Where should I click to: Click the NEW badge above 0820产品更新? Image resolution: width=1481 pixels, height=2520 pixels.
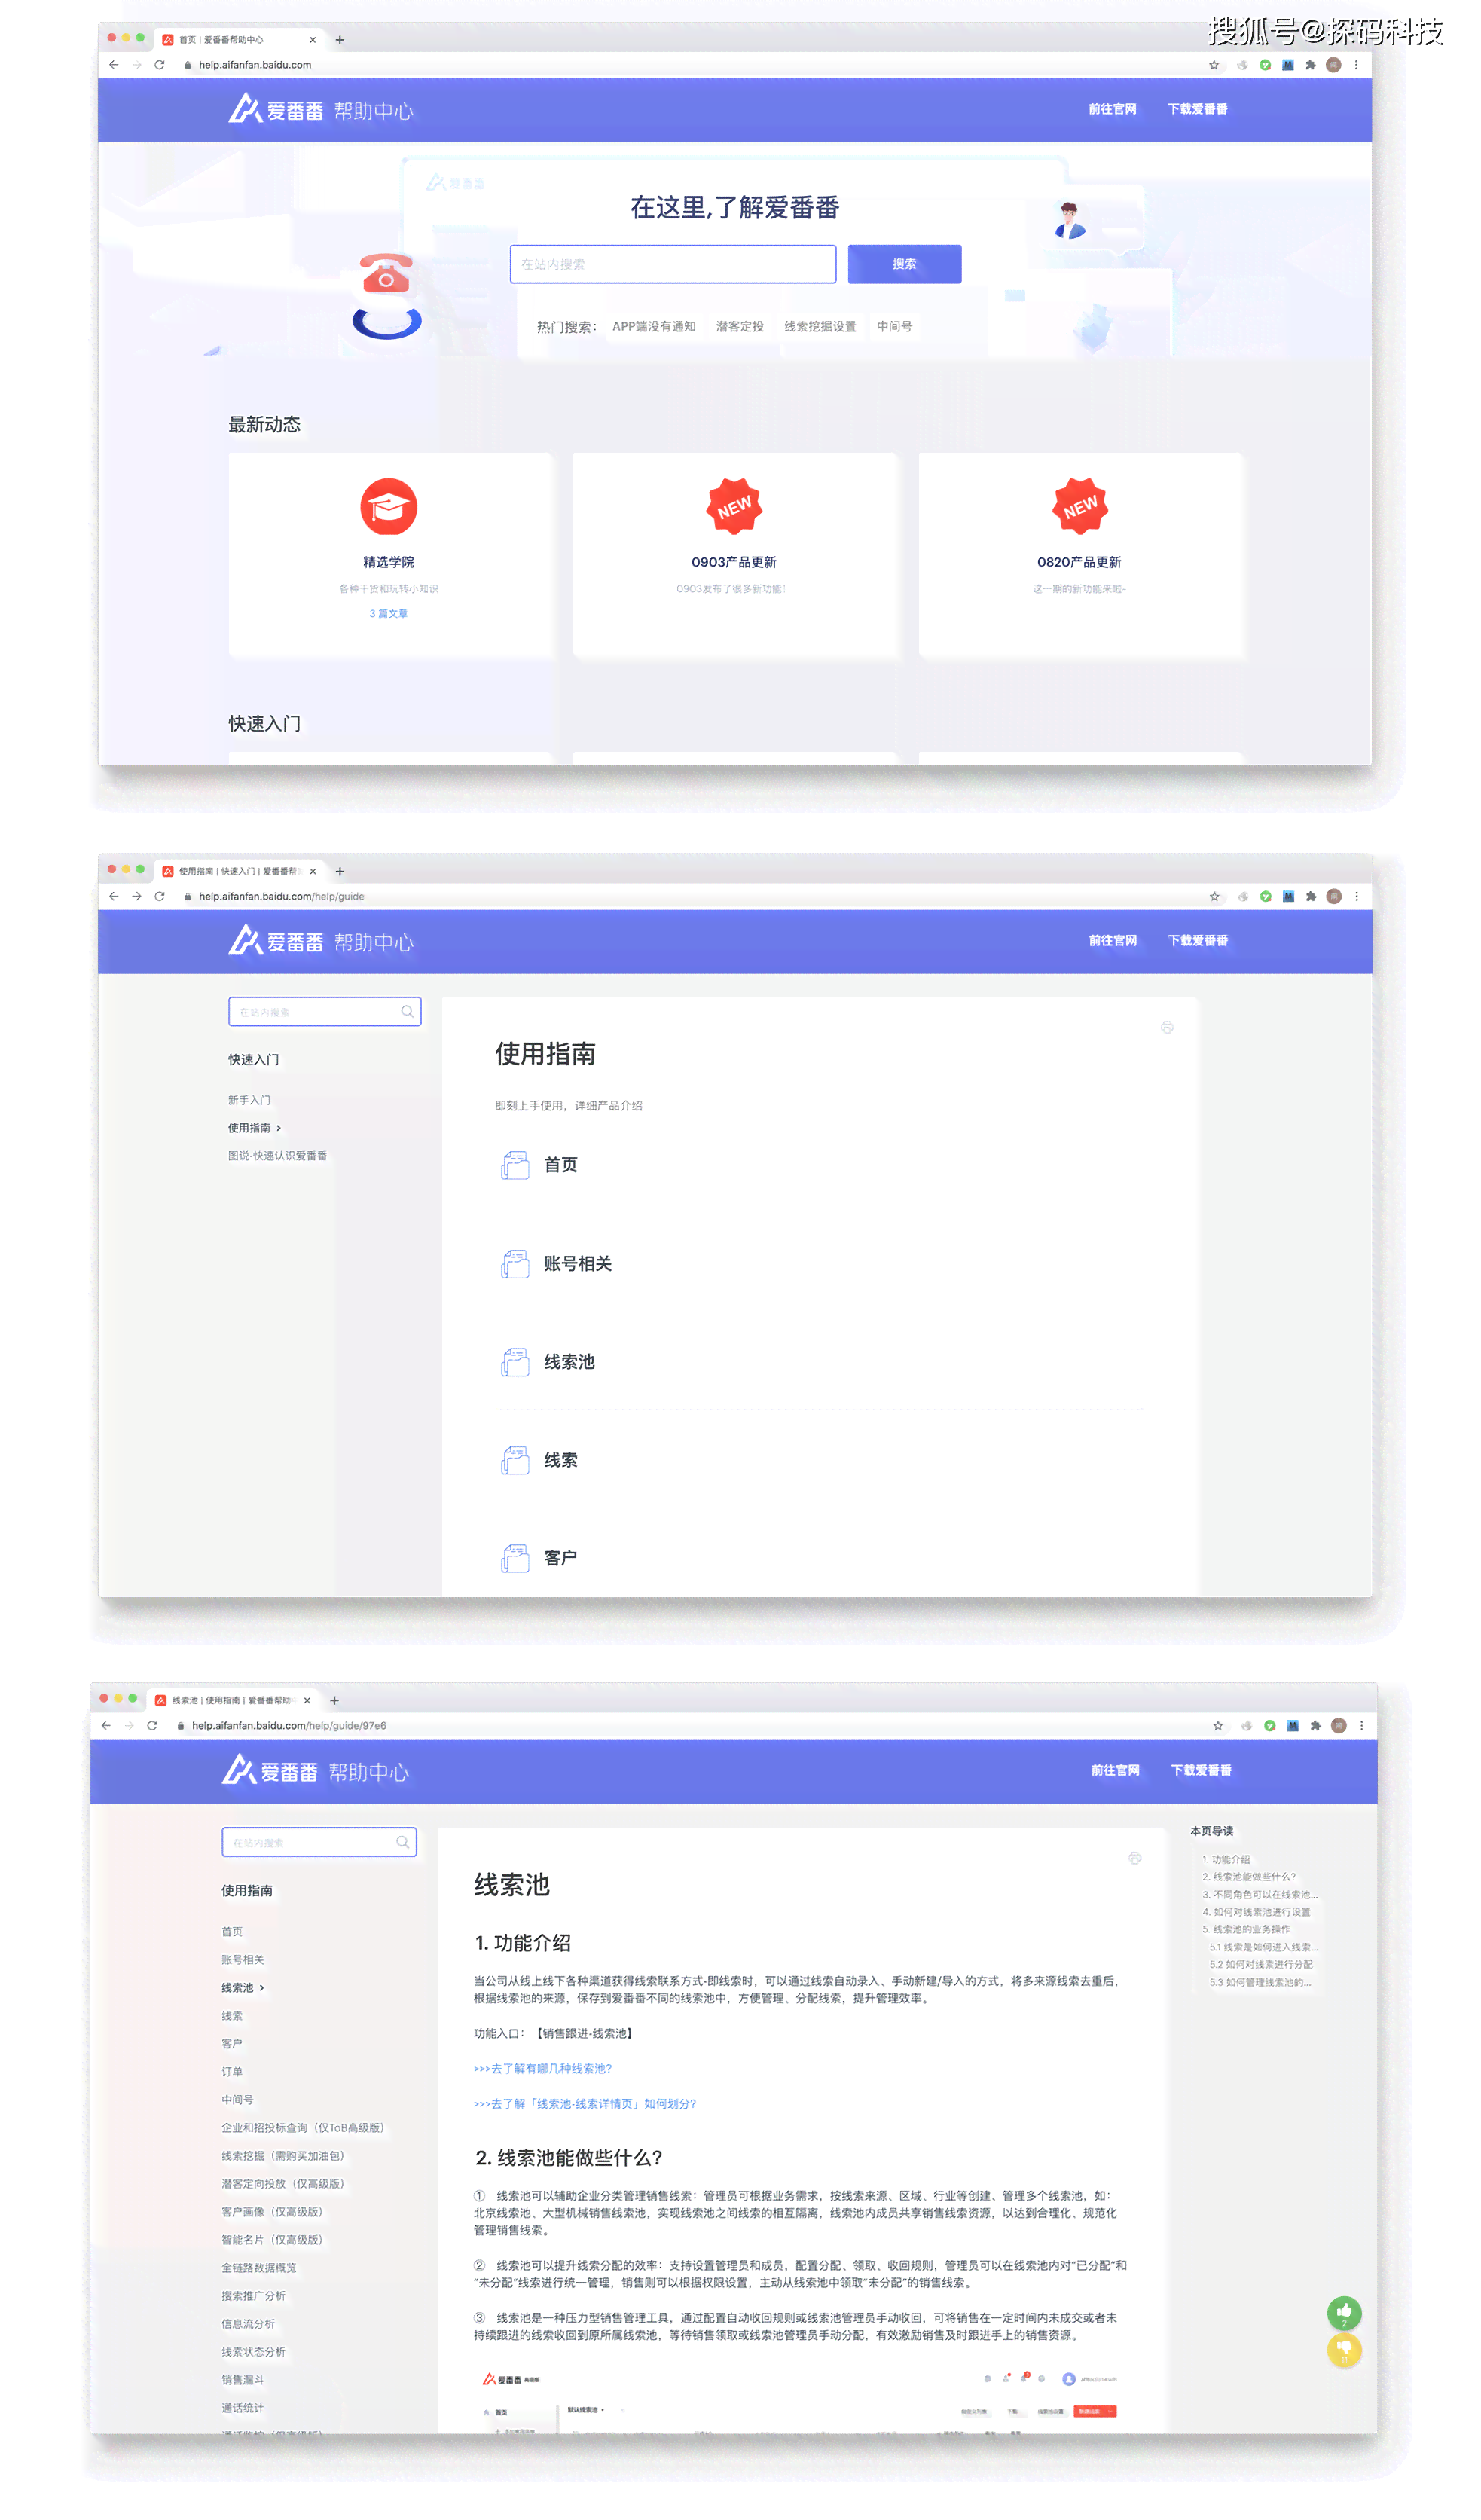[x=1080, y=506]
